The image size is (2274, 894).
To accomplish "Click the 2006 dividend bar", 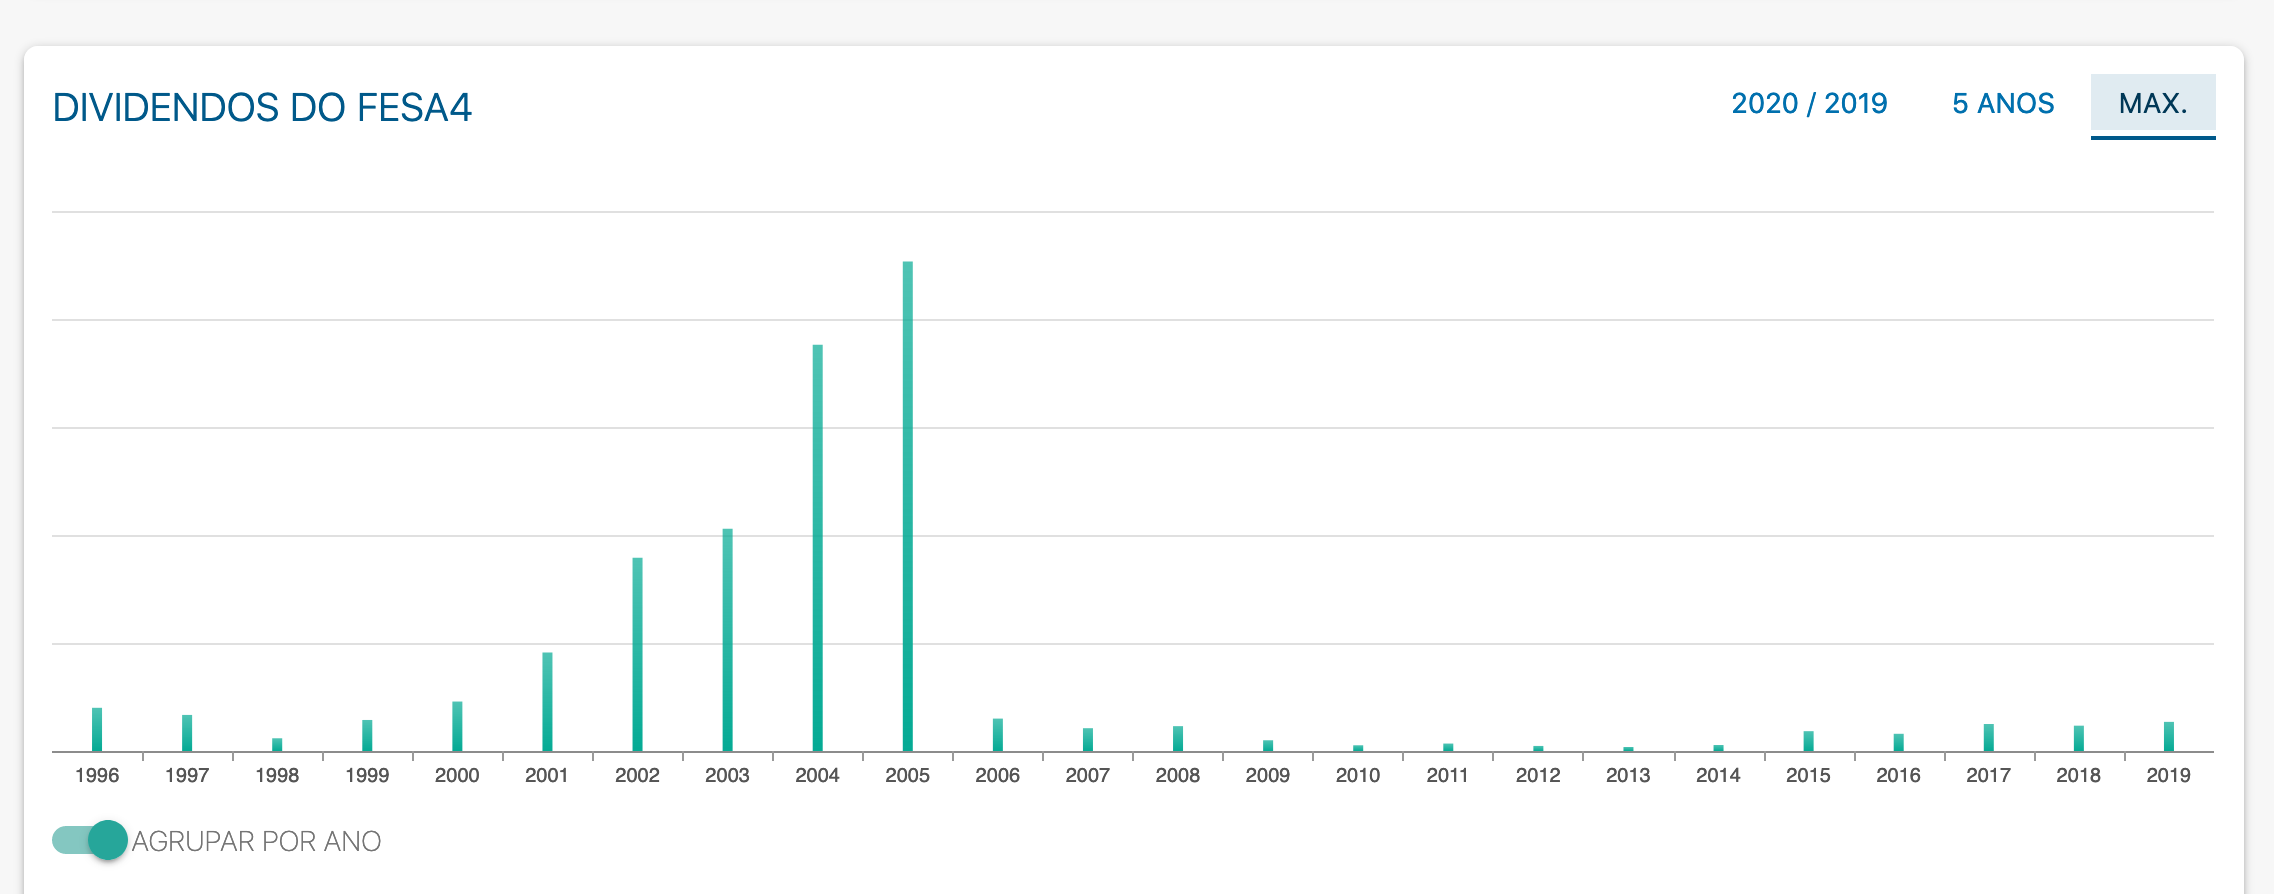I will point(998,735).
